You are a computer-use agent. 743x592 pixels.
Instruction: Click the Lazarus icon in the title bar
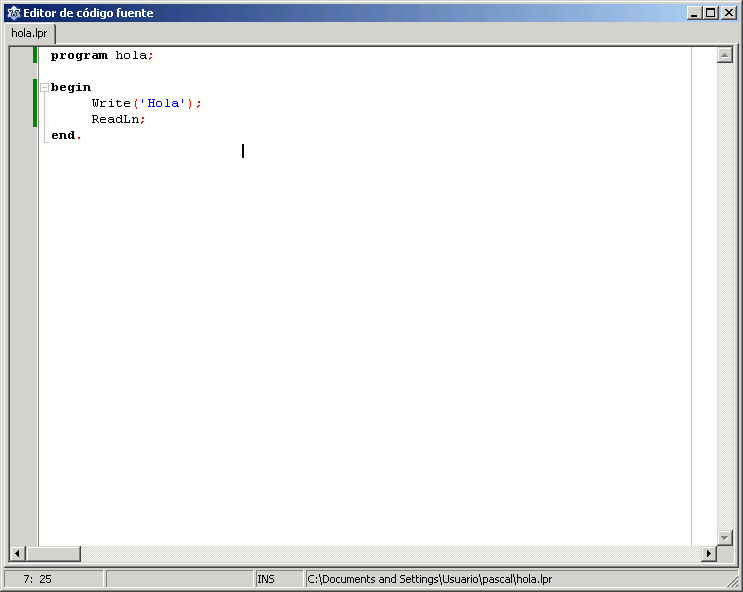[x=14, y=13]
